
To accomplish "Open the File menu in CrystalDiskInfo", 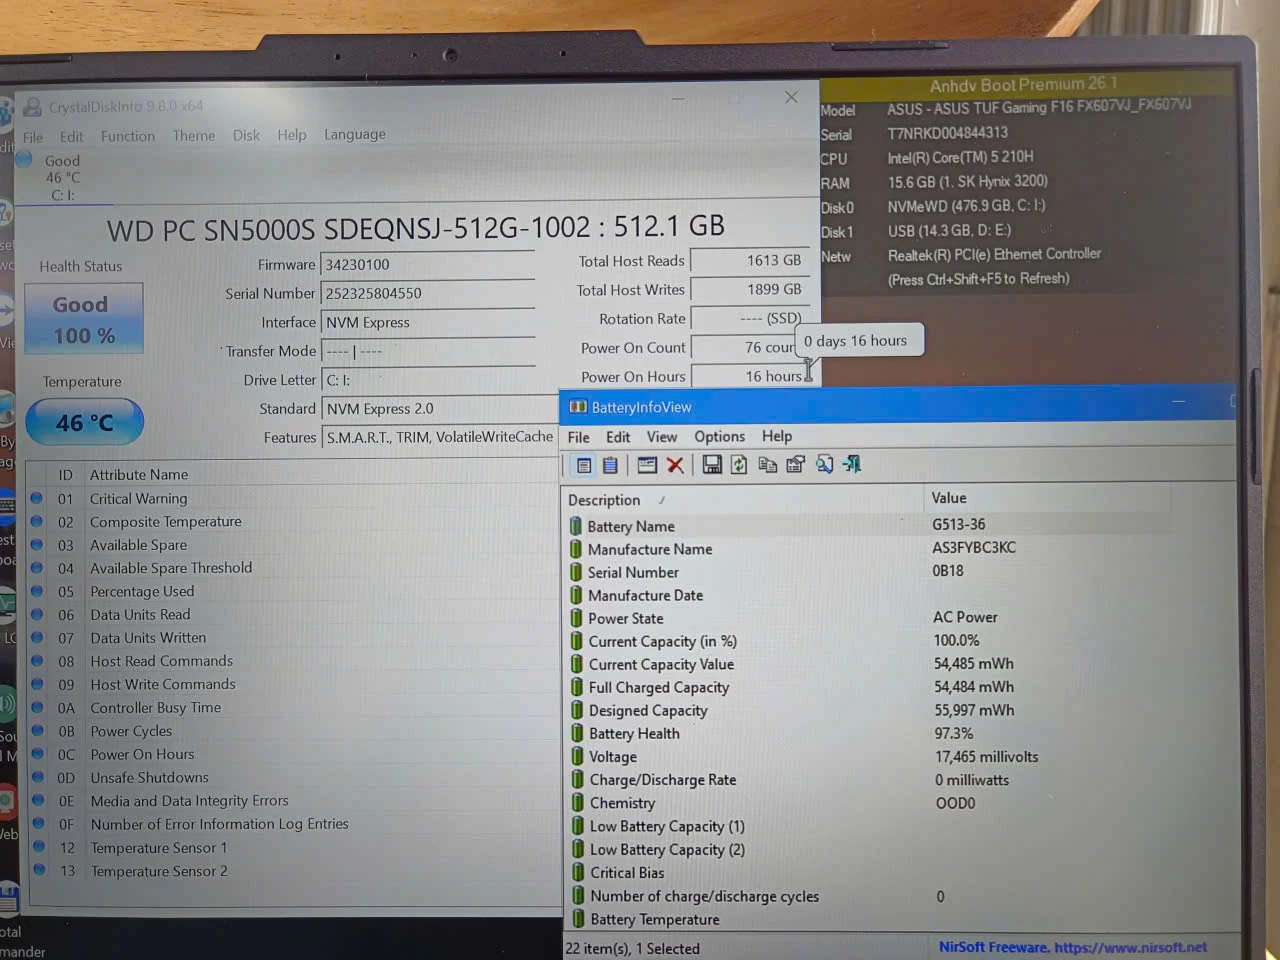I will (33, 137).
